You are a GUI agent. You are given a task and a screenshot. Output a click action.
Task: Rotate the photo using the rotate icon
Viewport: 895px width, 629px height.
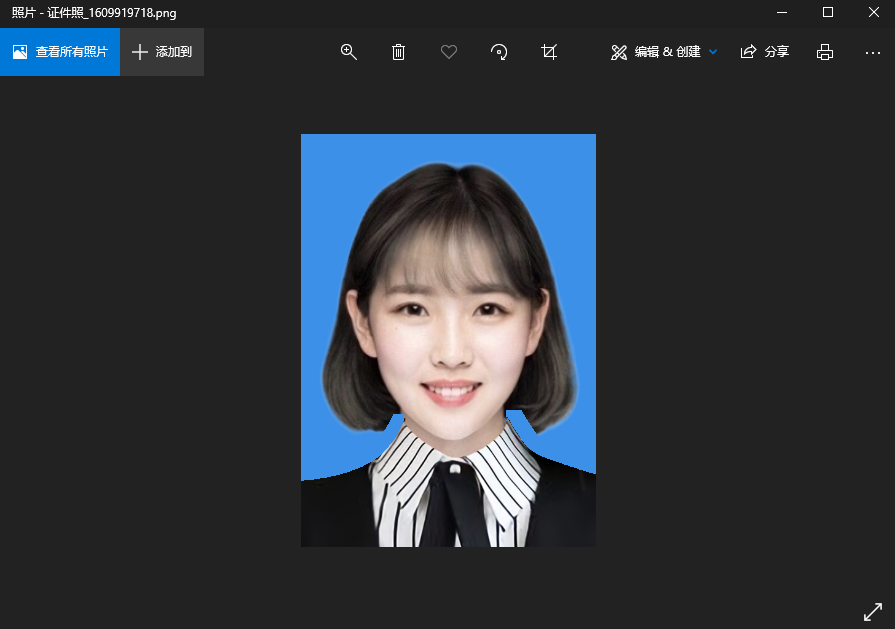click(499, 52)
